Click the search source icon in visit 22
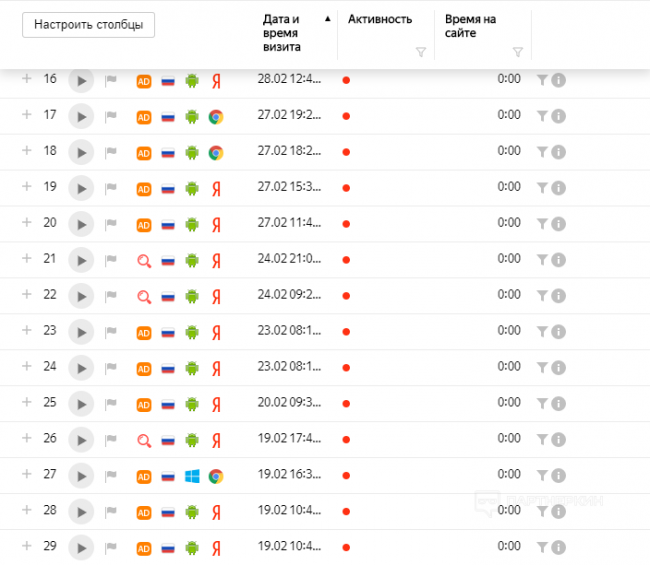This screenshot has height=565, width=650. coord(143,296)
